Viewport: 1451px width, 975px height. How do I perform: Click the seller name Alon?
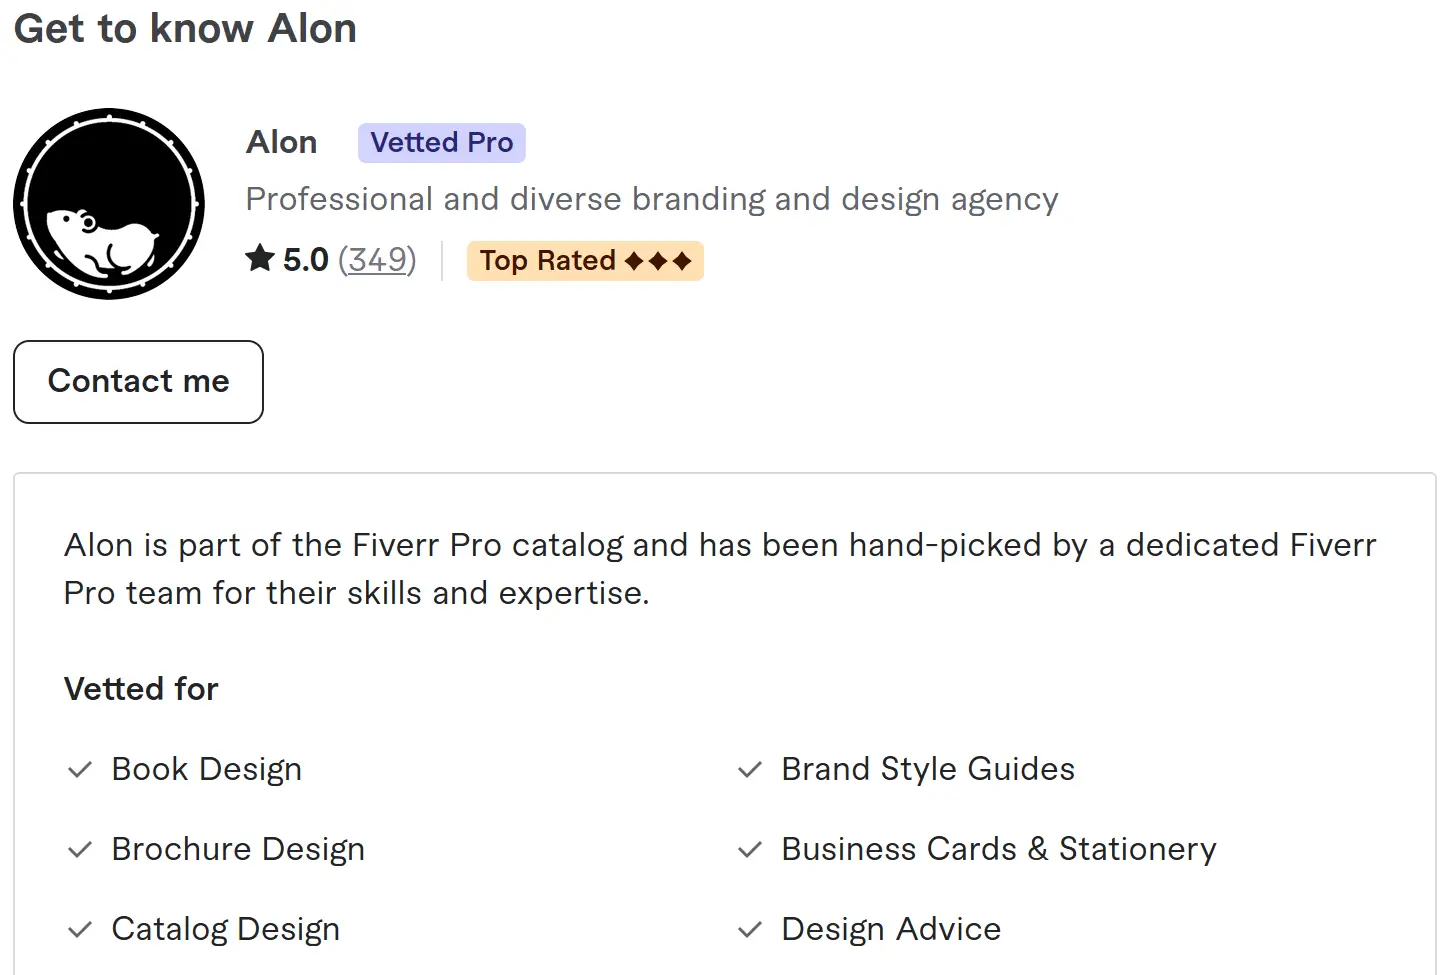click(x=282, y=143)
